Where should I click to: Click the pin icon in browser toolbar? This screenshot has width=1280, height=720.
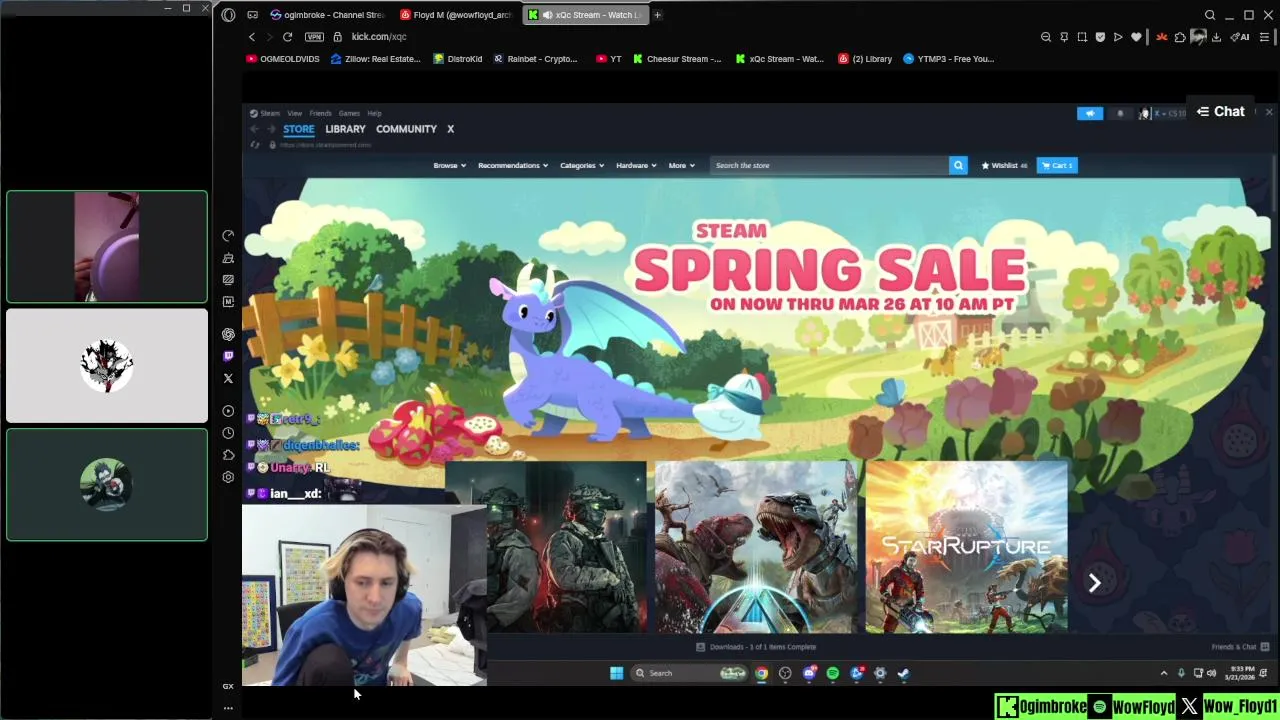pyautogui.click(x=1064, y=37)
